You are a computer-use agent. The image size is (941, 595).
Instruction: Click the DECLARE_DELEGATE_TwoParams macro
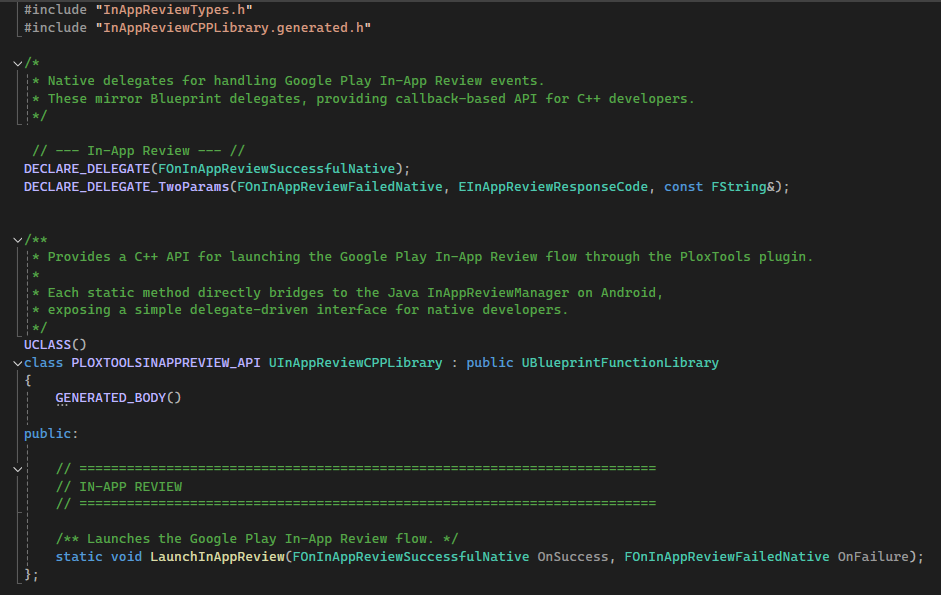[126, 186]
